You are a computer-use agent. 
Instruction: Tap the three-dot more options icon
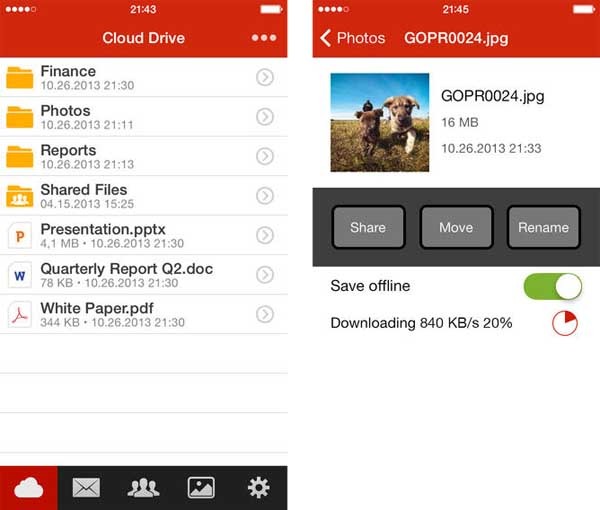(x=264, y=38)
